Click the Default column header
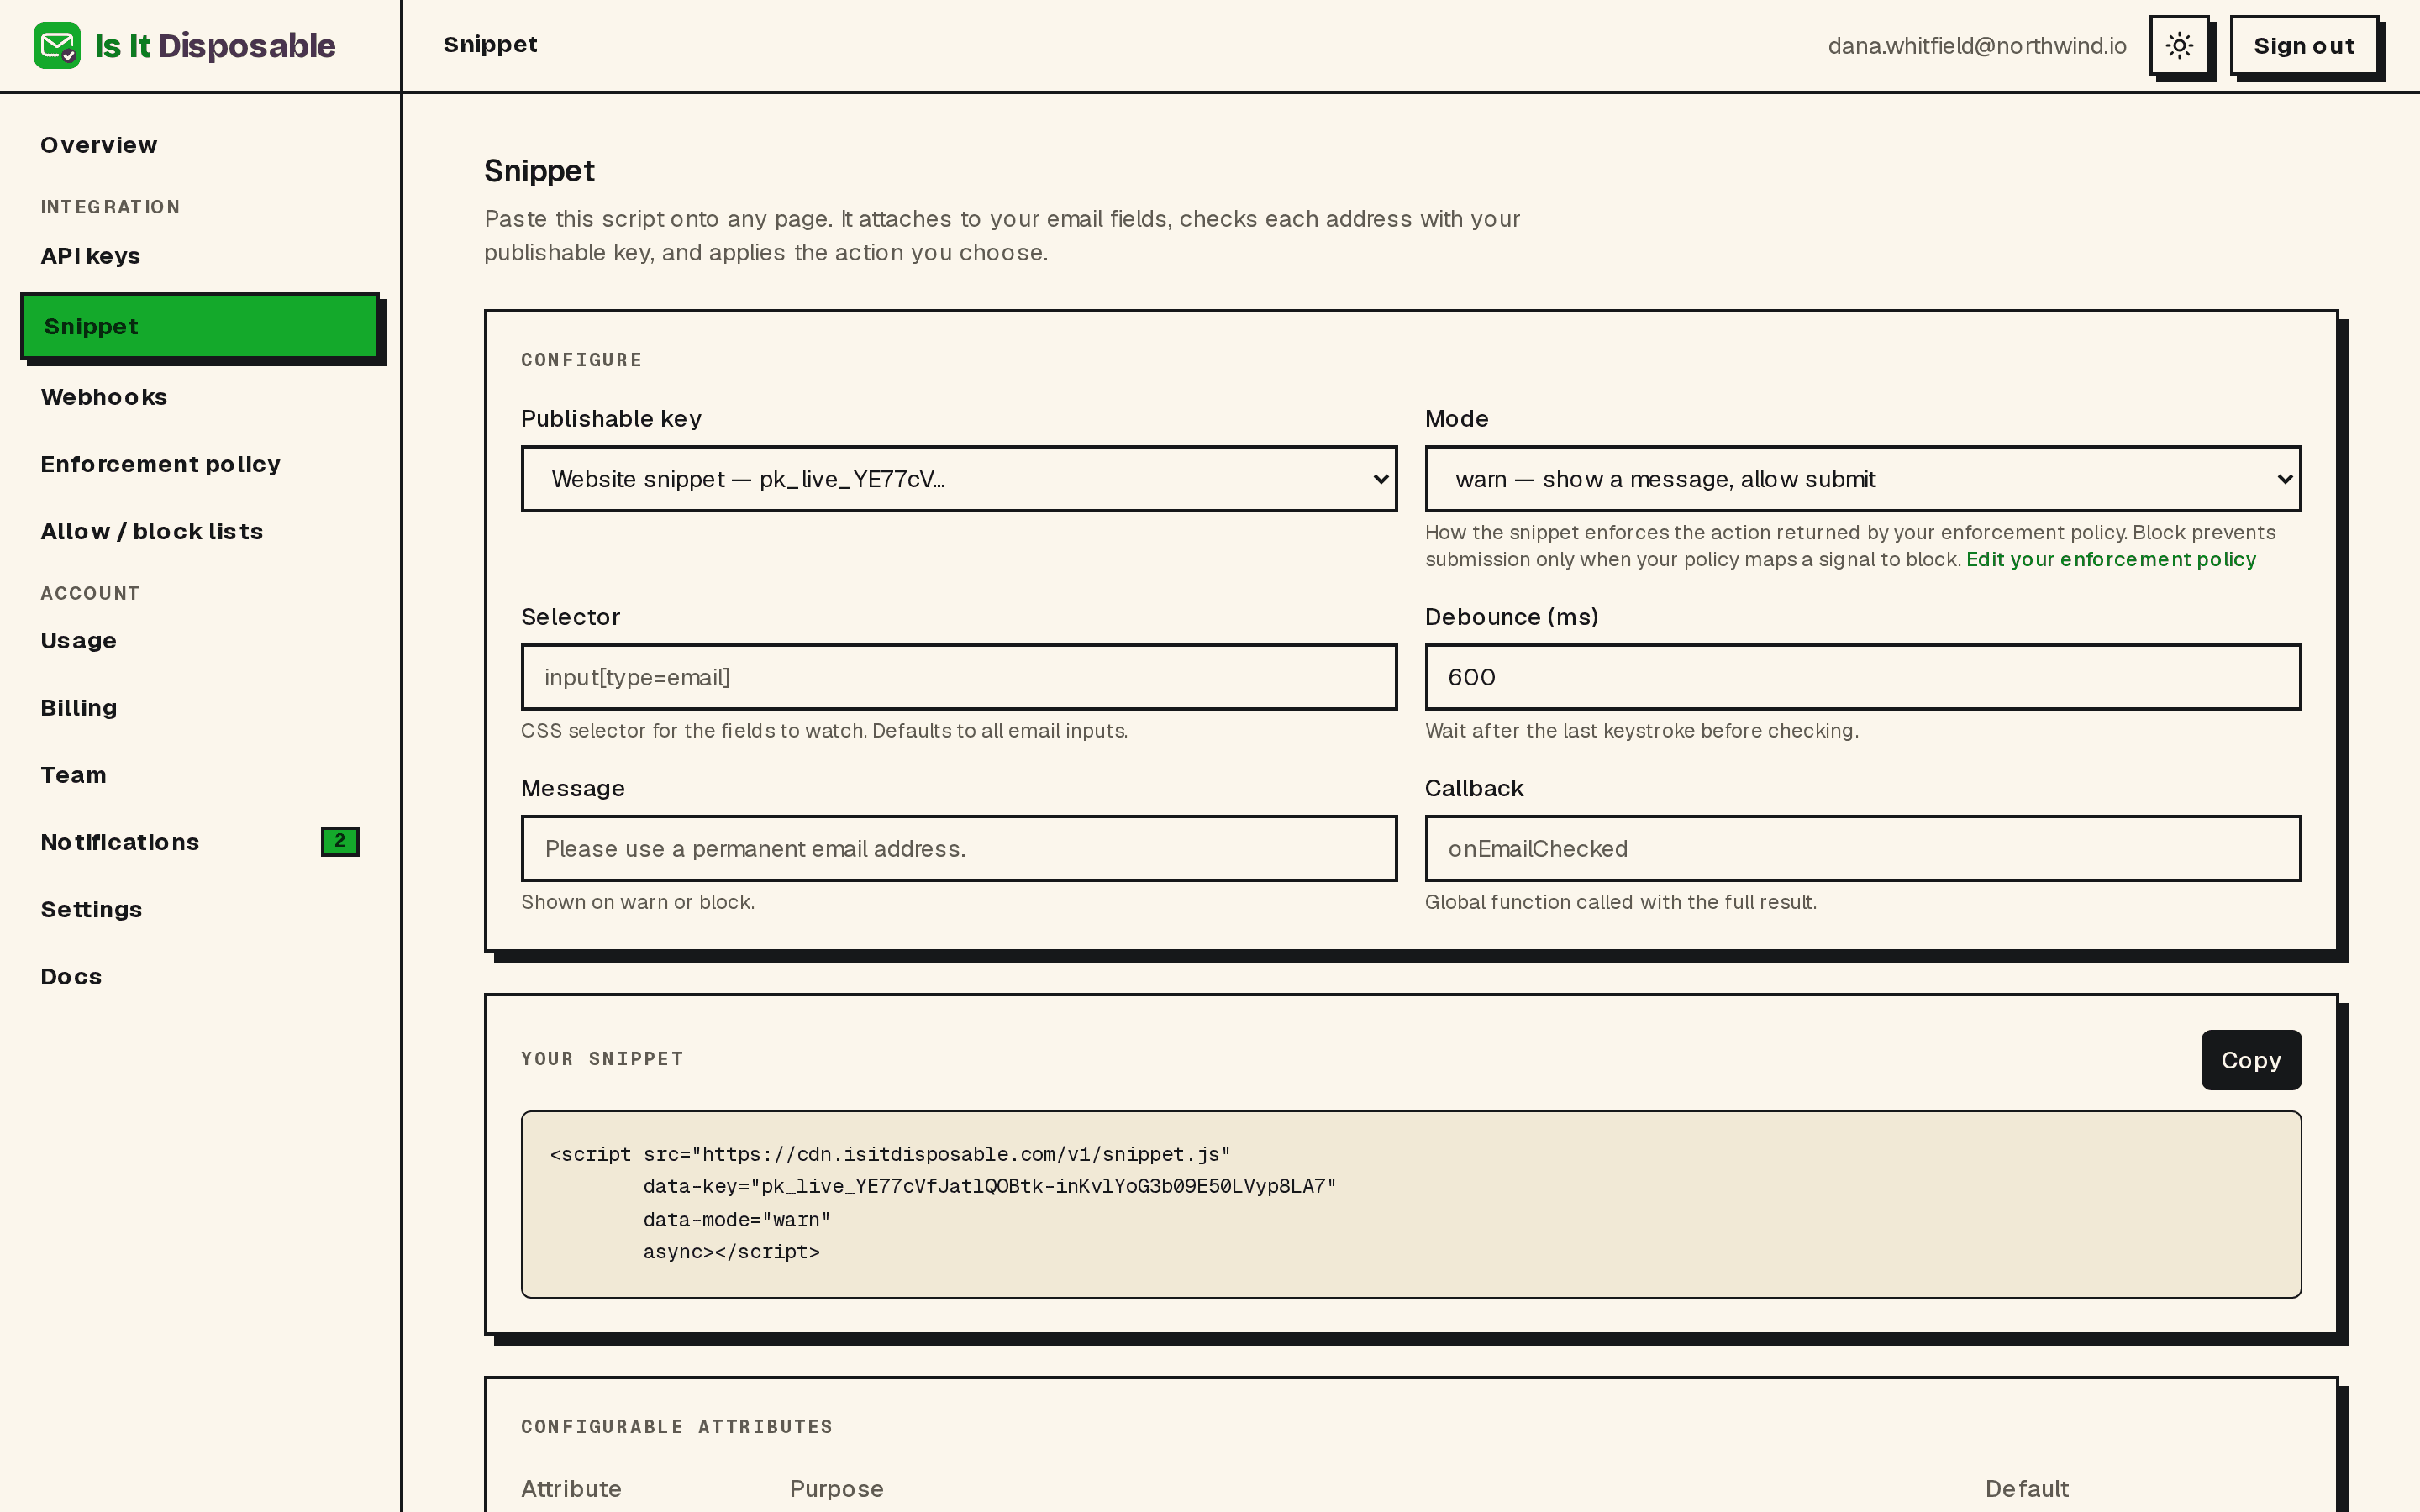The image size is (2420, 1512). [x=2027, y=1489]
